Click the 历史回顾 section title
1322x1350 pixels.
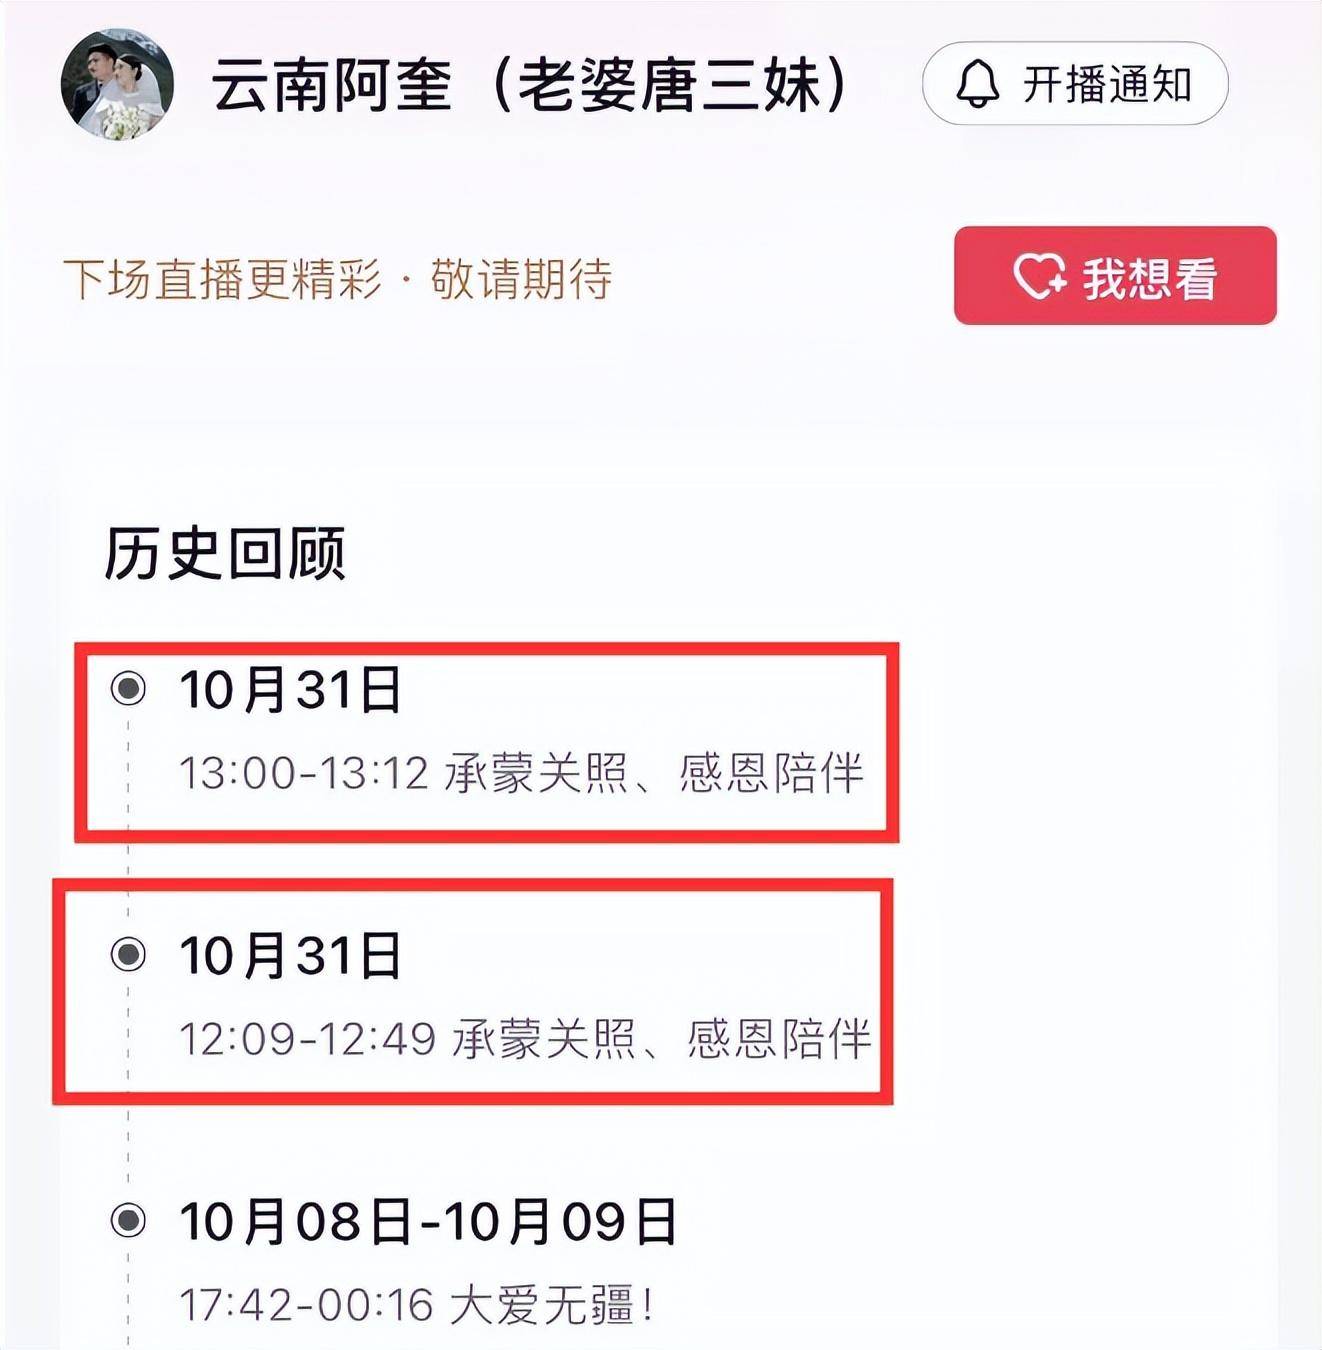pos(225,553)
